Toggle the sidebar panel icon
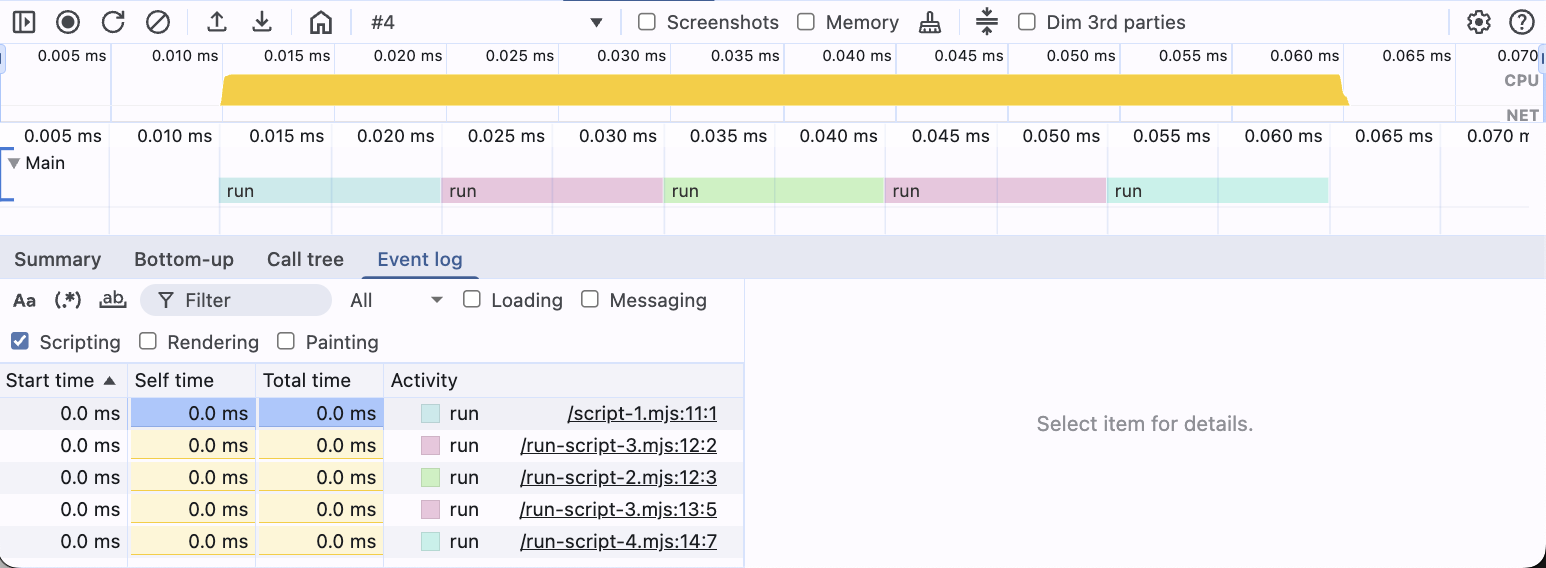The width and height of the screenshot is (1546, 568). 24,22
